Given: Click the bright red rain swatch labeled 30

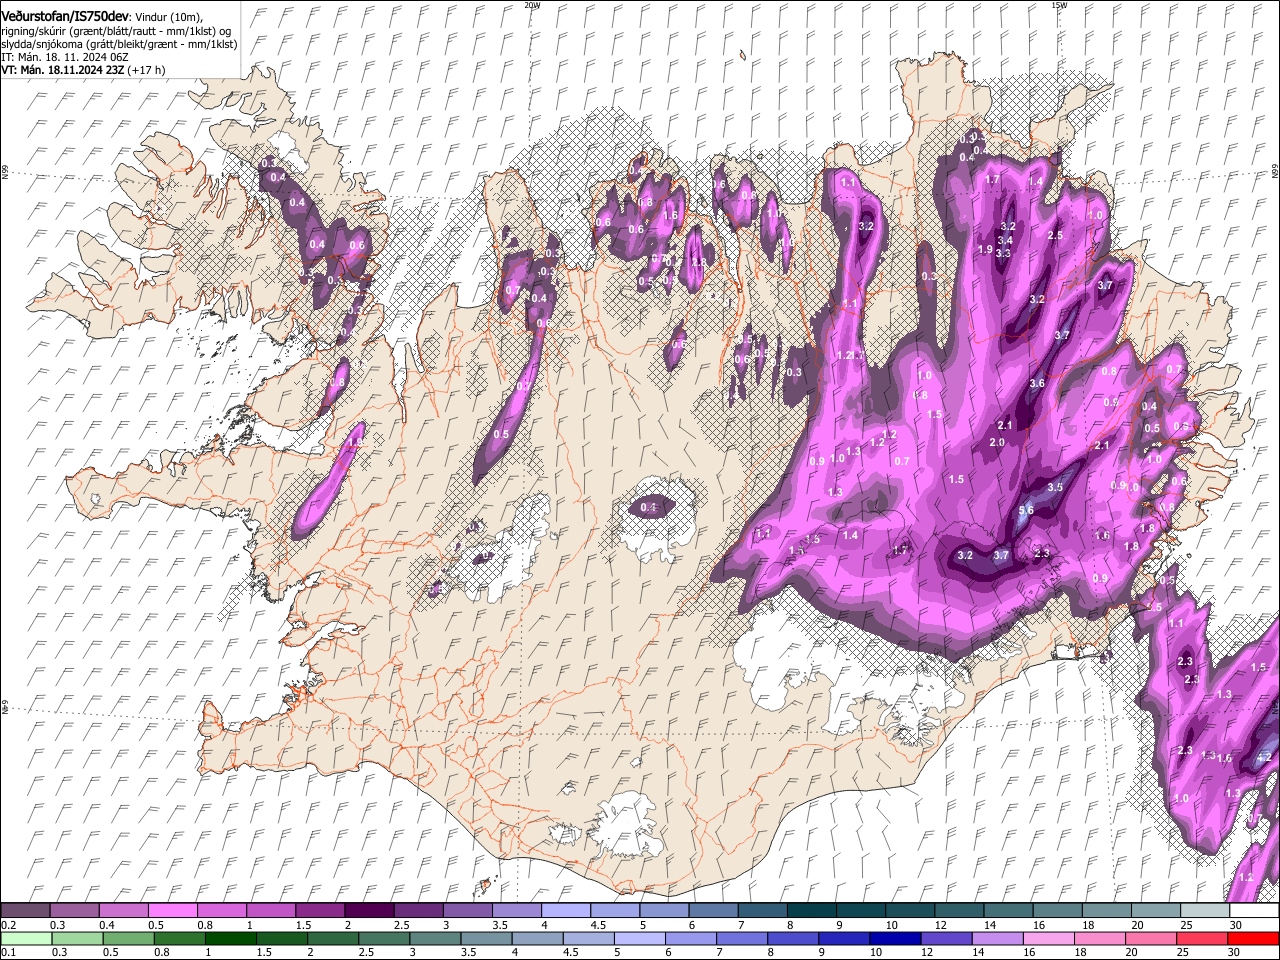Looking at the screenshot, I should [1252, 939].
